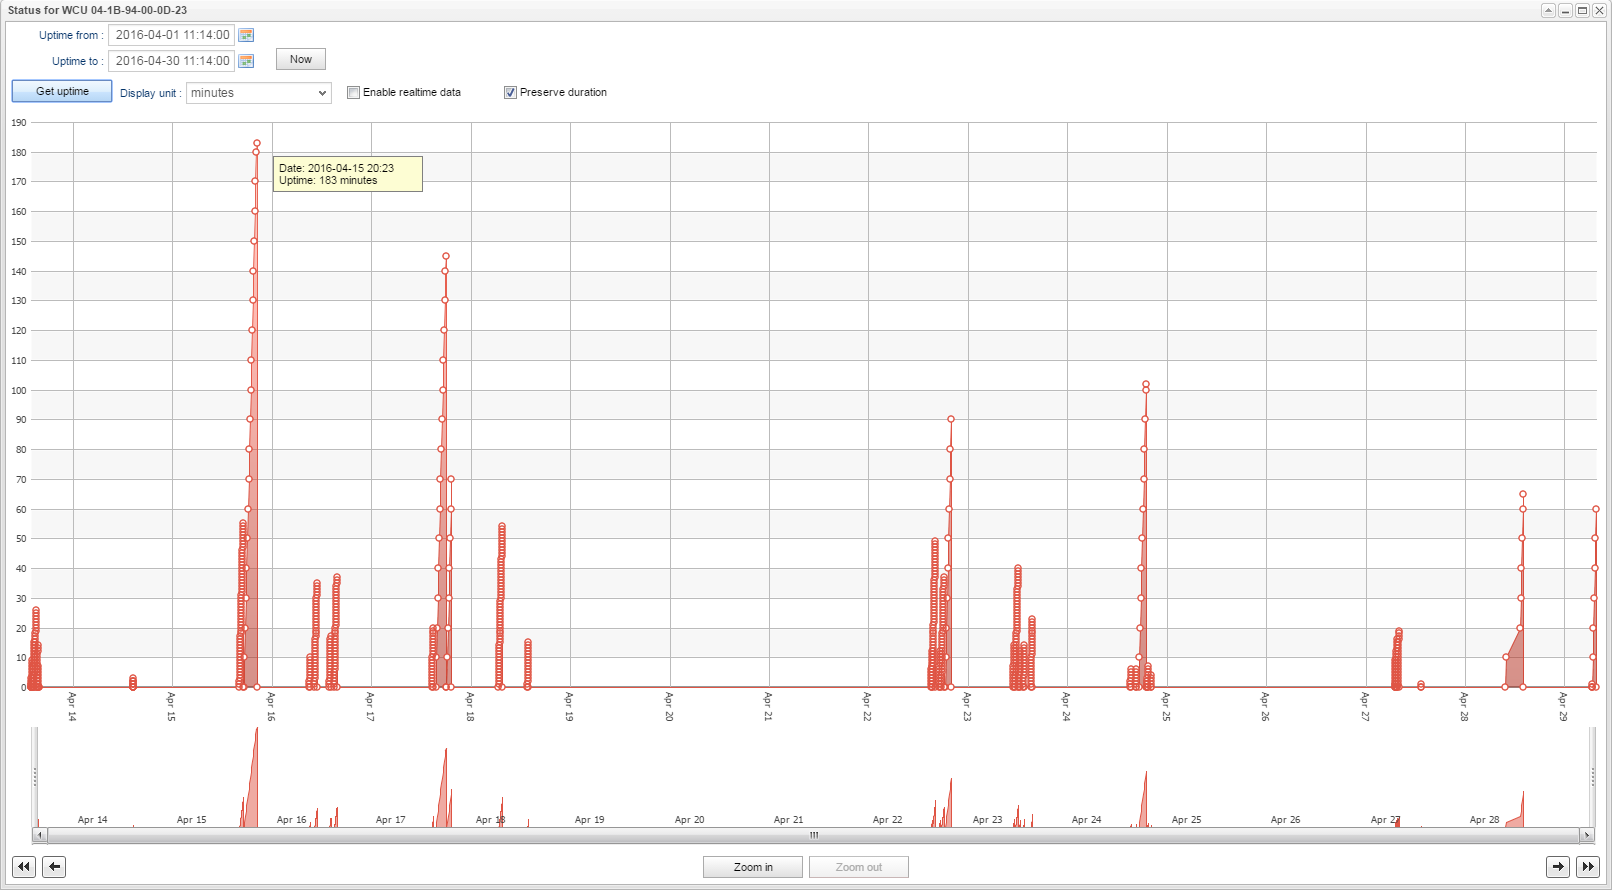
Task: Click the Zoom in button
Action: point(753,867)
